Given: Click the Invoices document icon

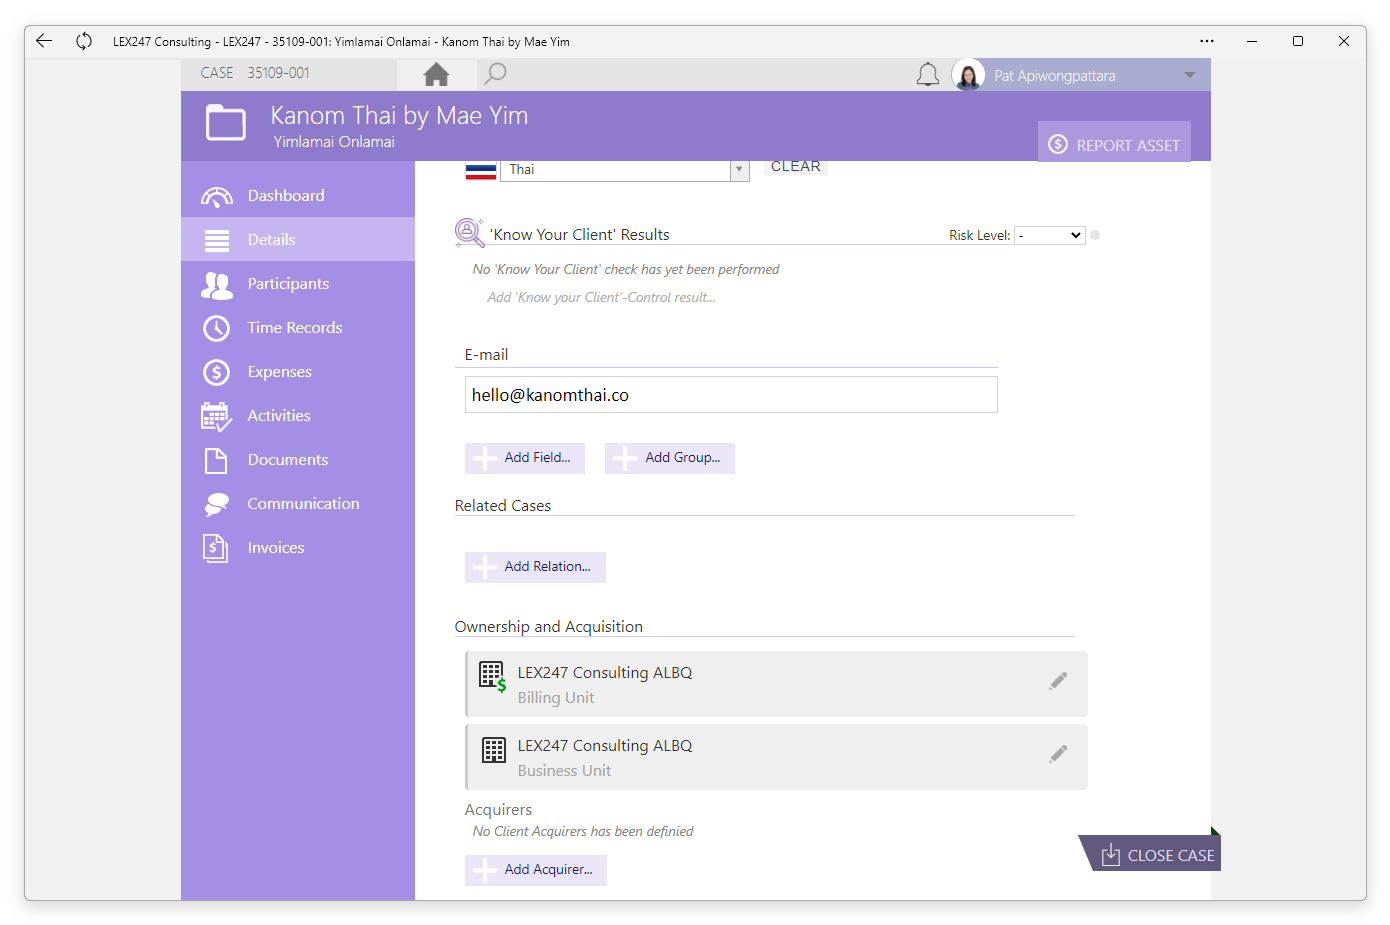Looking at the screenshot, I should [216, 548].
